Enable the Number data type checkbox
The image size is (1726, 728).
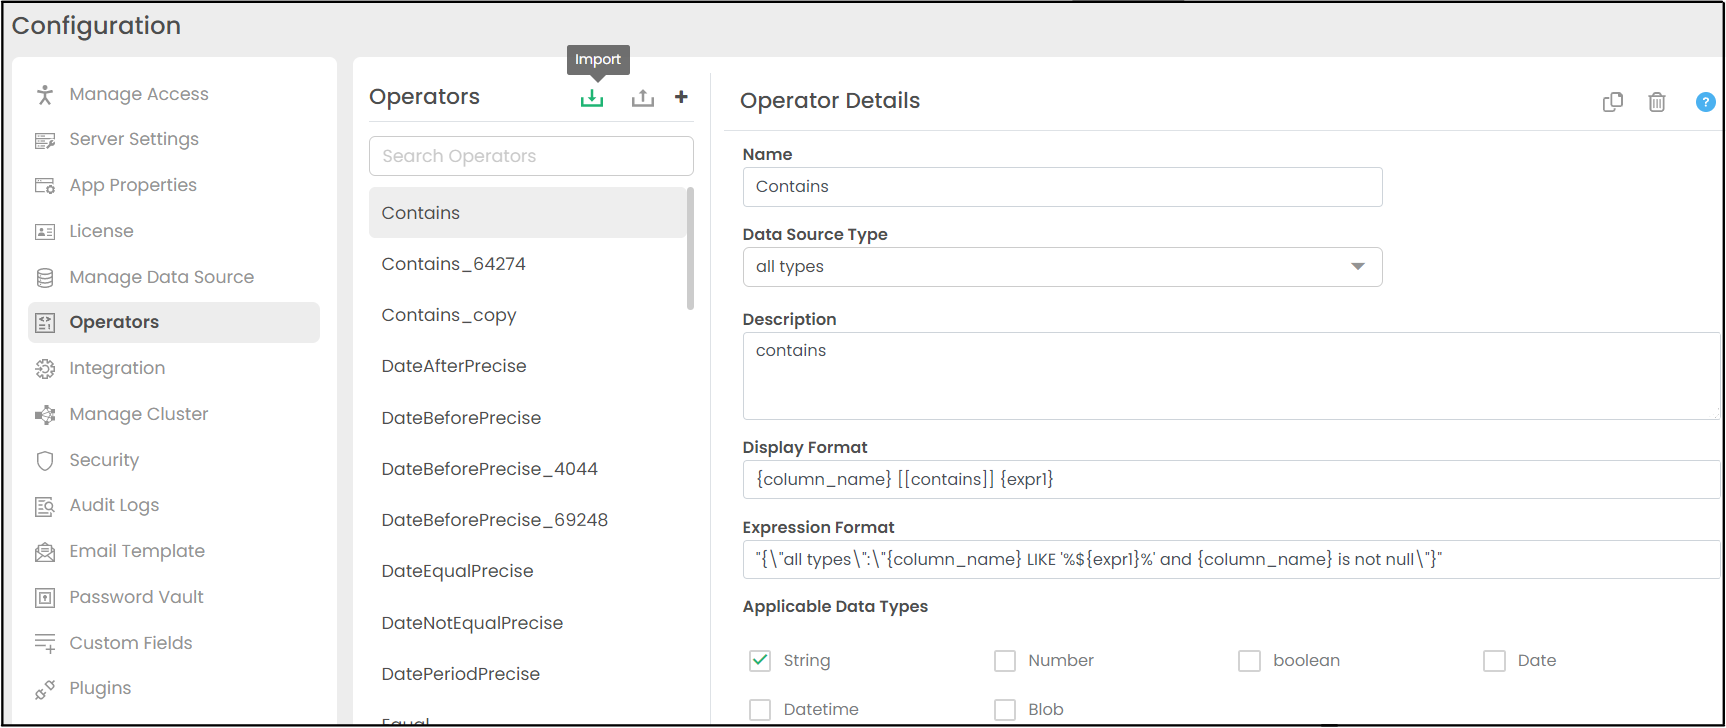[1005, 661]
